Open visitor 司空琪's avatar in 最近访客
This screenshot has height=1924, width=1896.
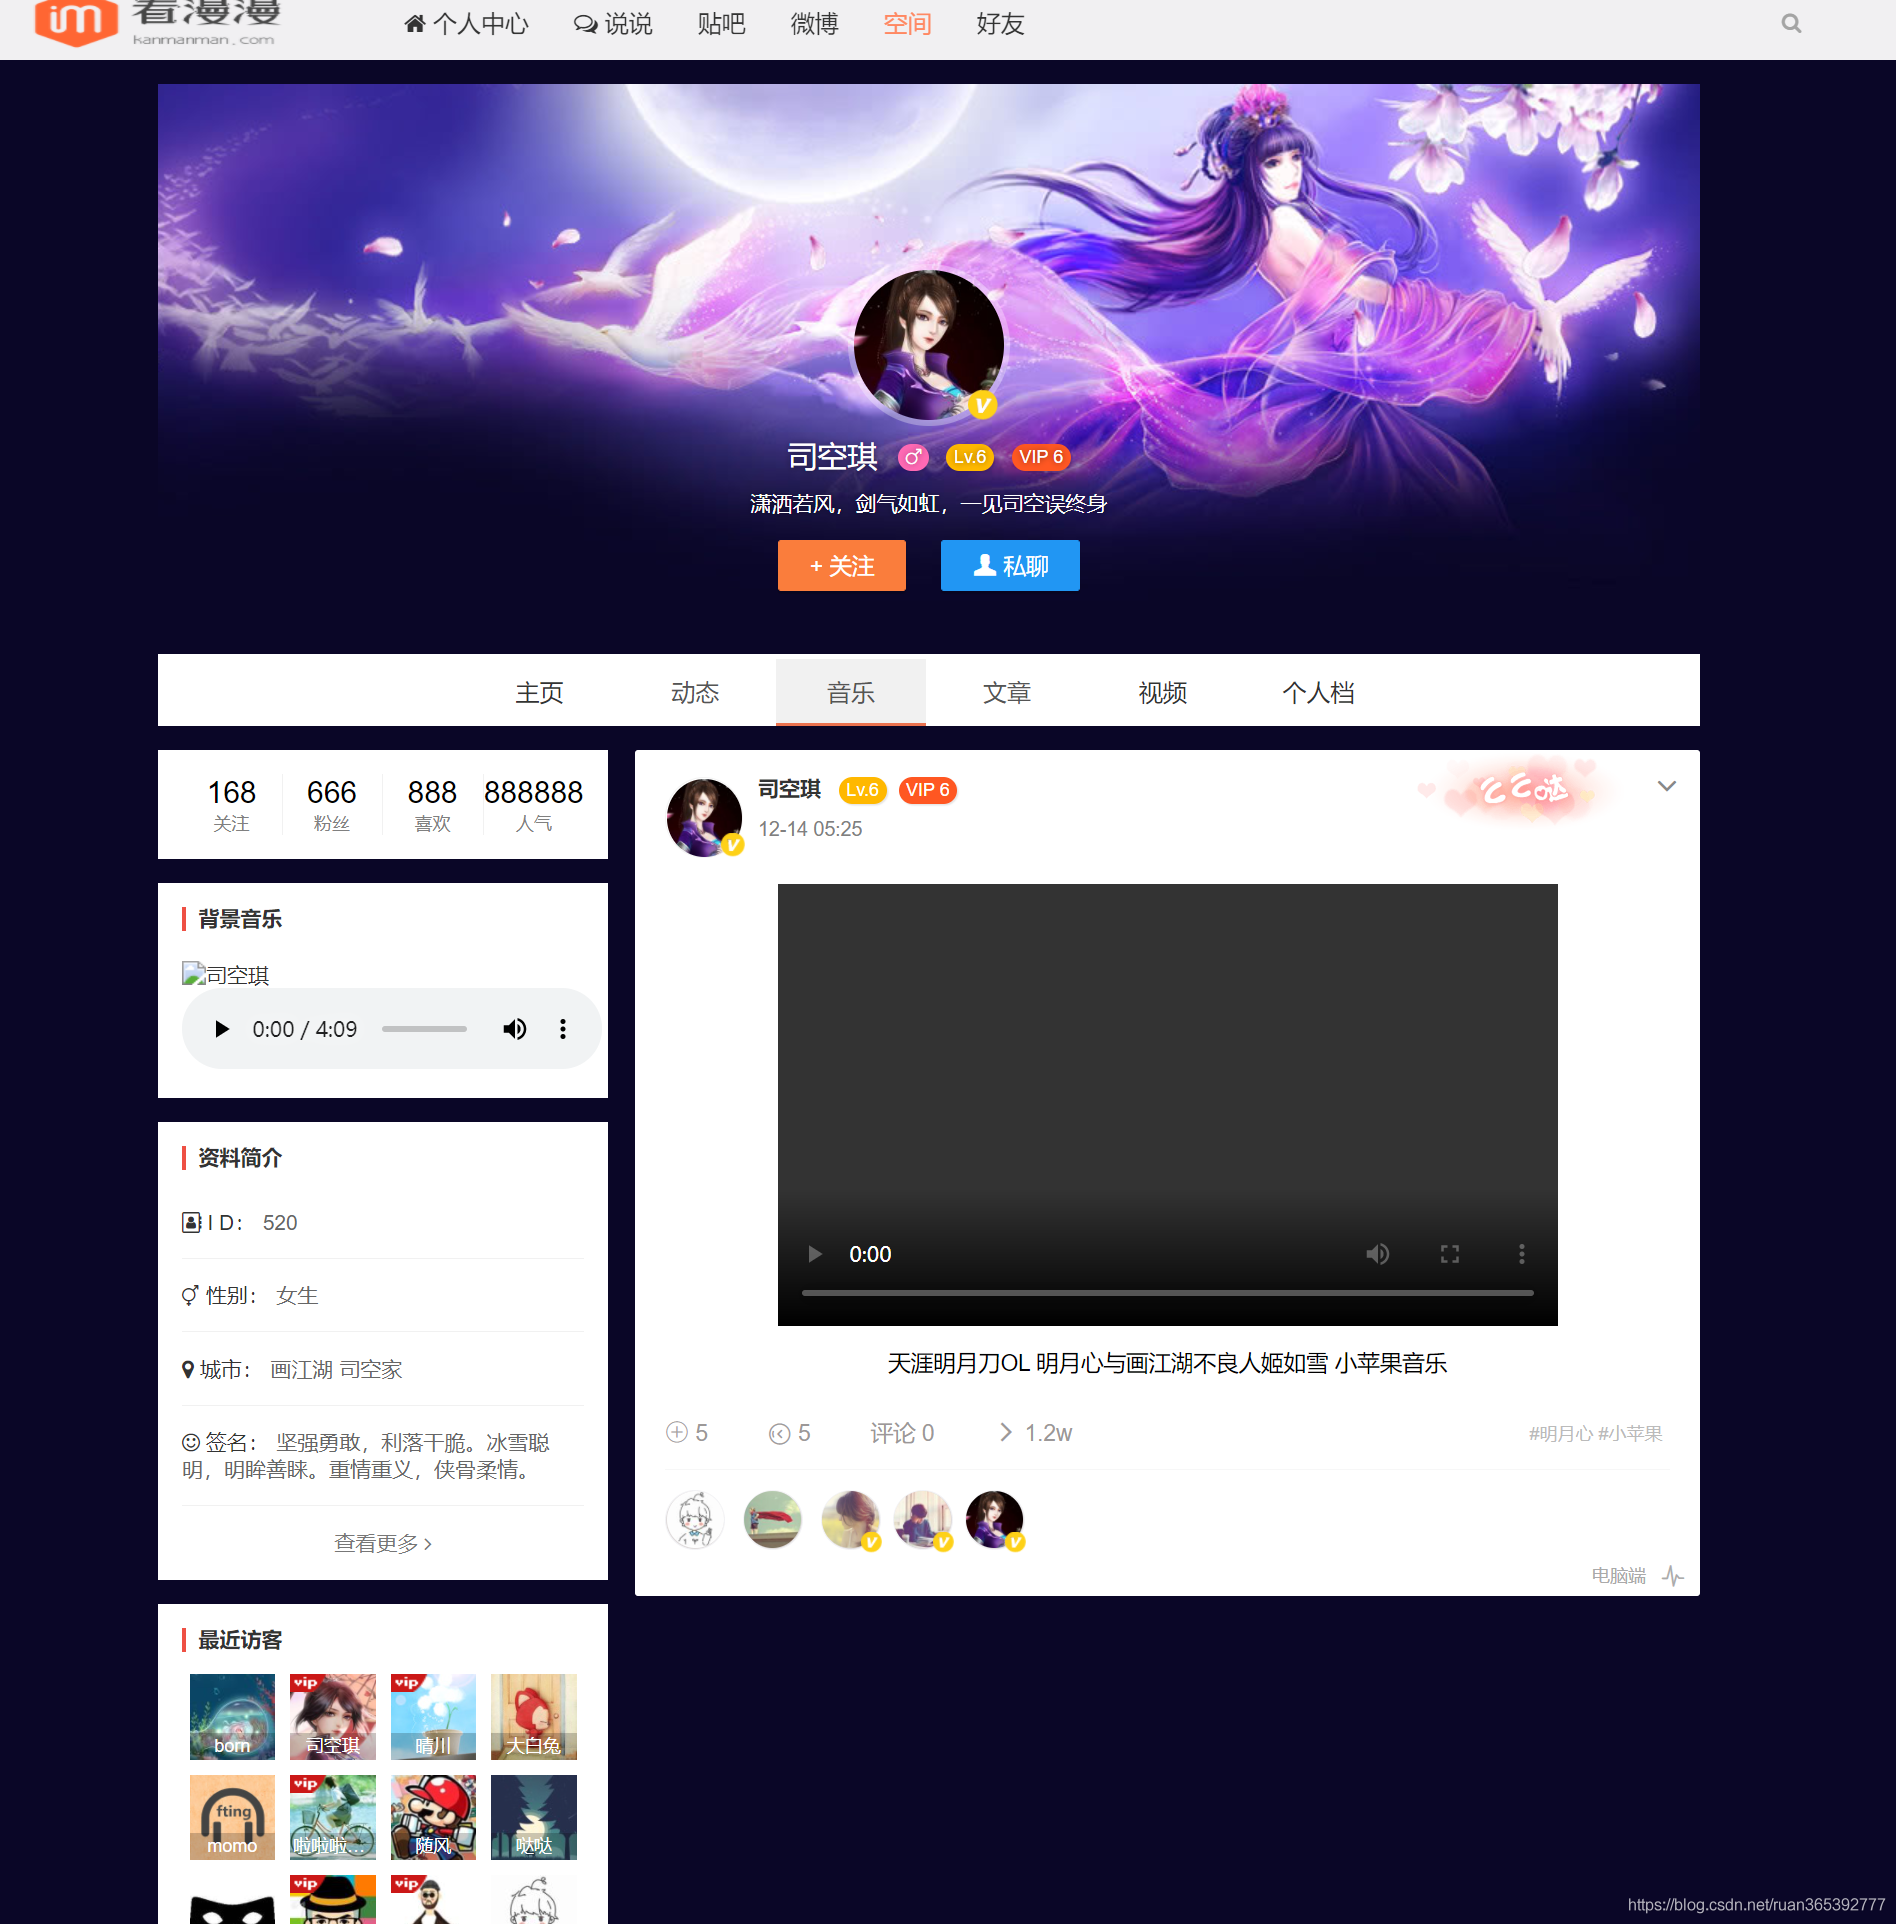[x=333, y=1716]
